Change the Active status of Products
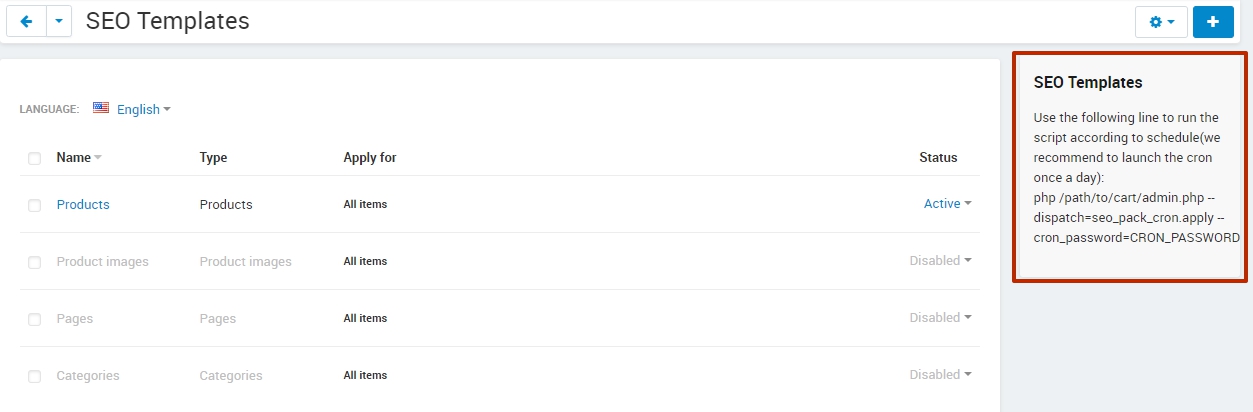 point(948,203)
